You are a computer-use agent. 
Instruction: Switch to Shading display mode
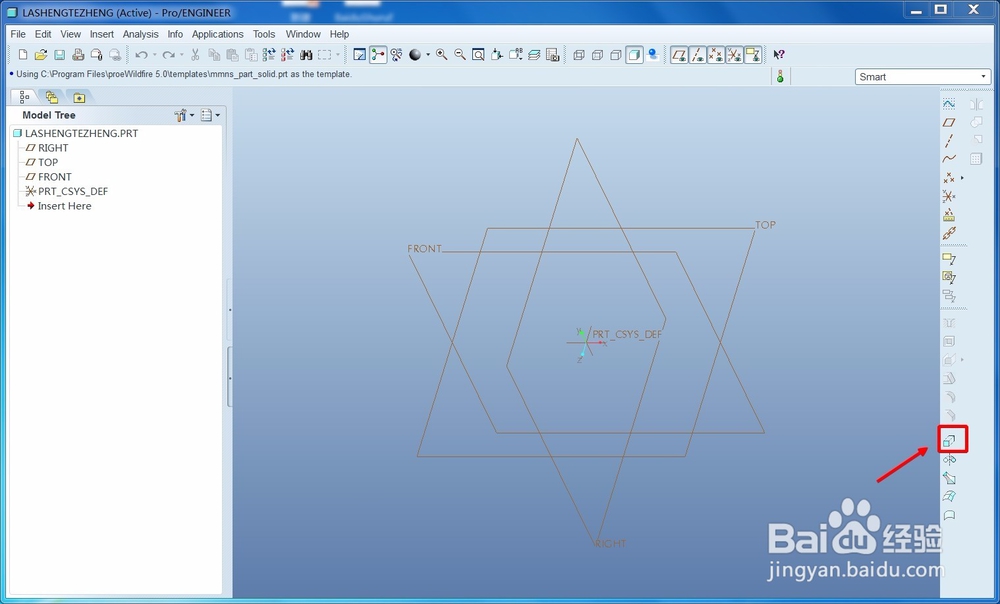(x=635, y=55)
